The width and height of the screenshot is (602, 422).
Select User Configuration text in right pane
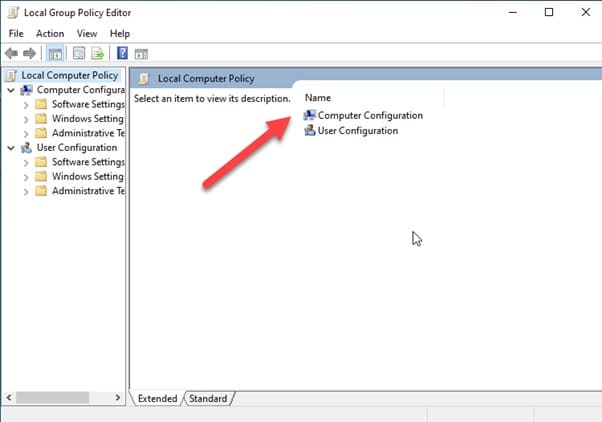(x=358, y=131)
